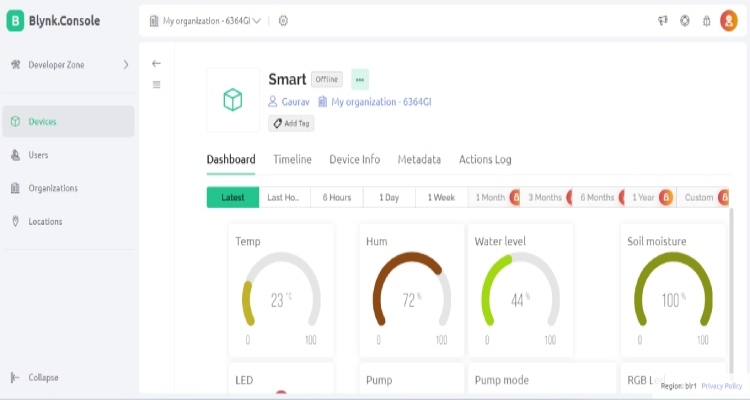The image size is (750, 400).
Task: Select the Latest time range
Action: coord(233,197)
